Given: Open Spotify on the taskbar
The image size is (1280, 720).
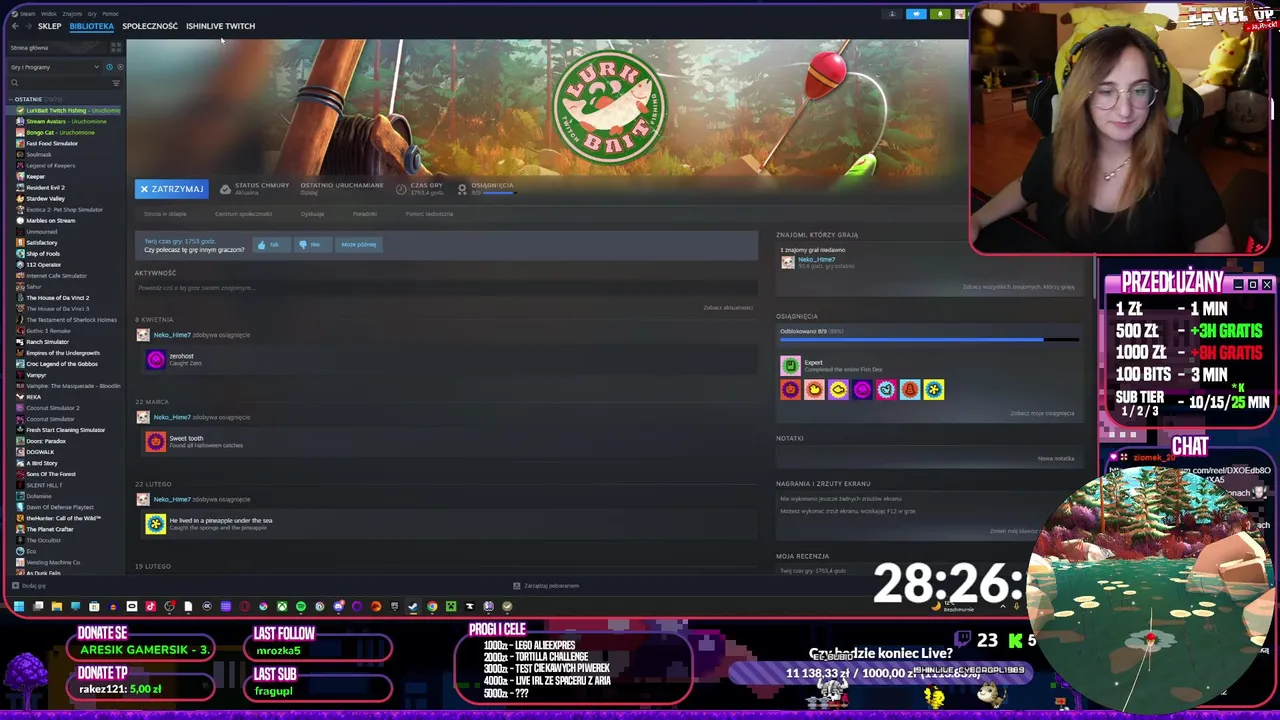Looking at the screenshot, I should point(301,606).
